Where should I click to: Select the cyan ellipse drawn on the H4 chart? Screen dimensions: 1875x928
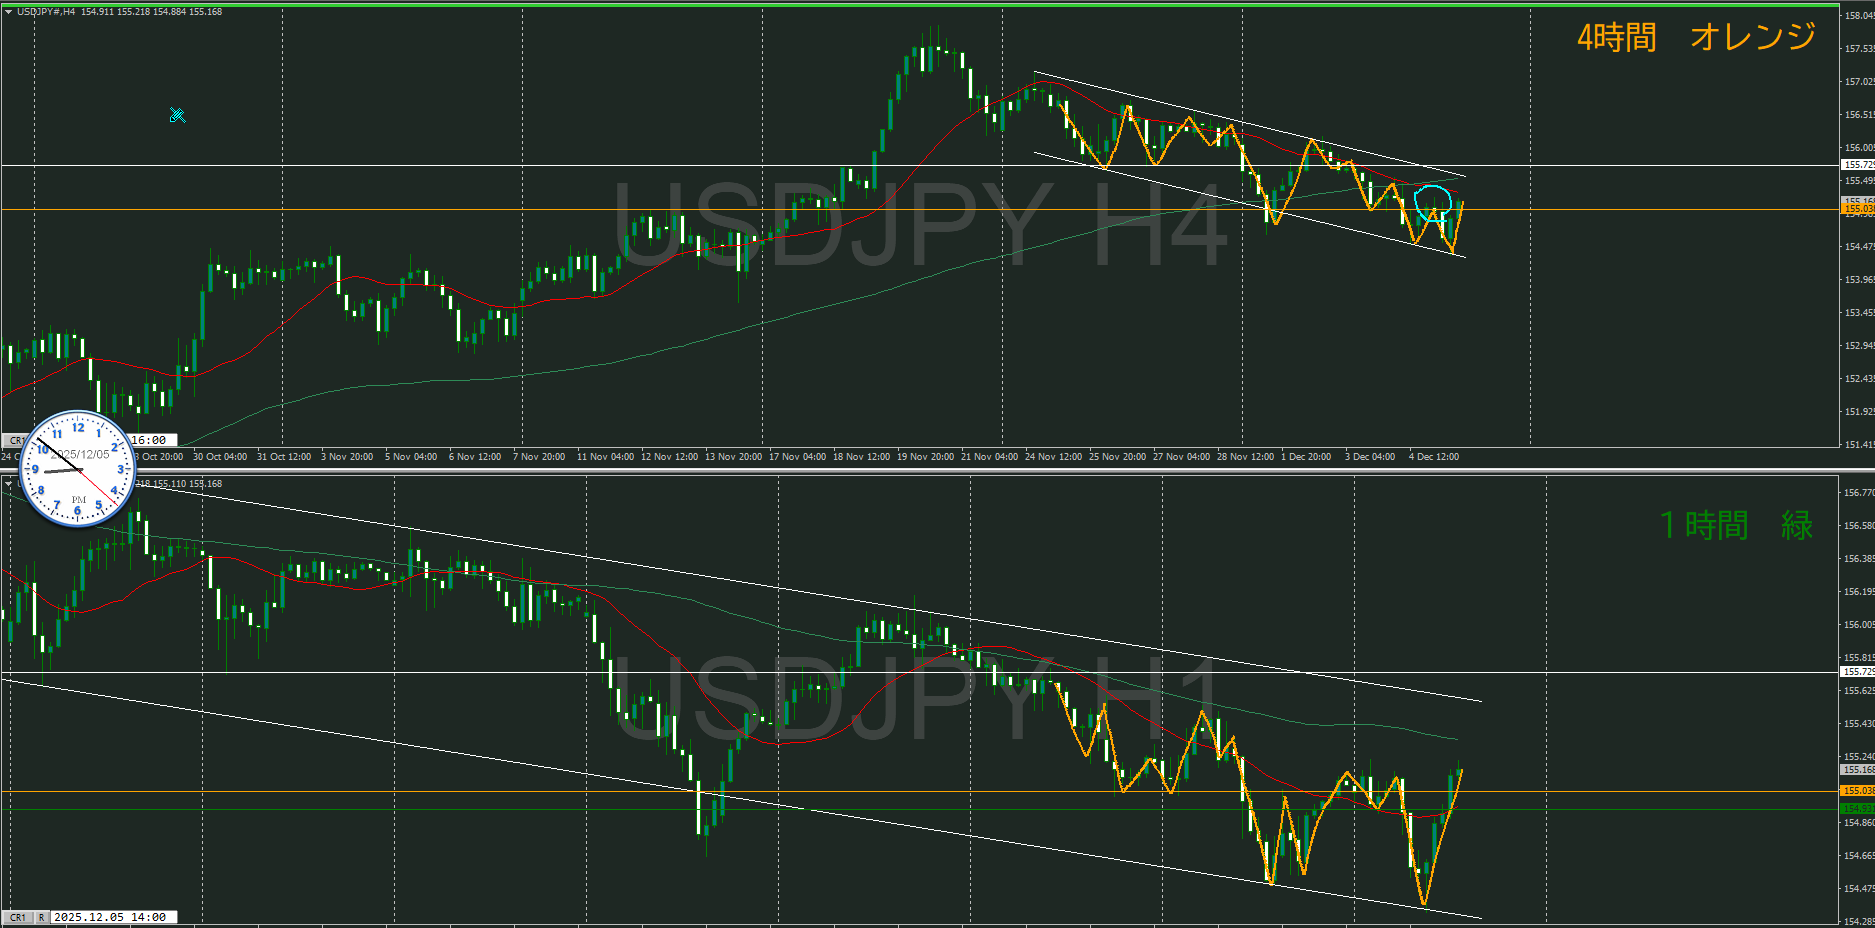[1432, 201]
